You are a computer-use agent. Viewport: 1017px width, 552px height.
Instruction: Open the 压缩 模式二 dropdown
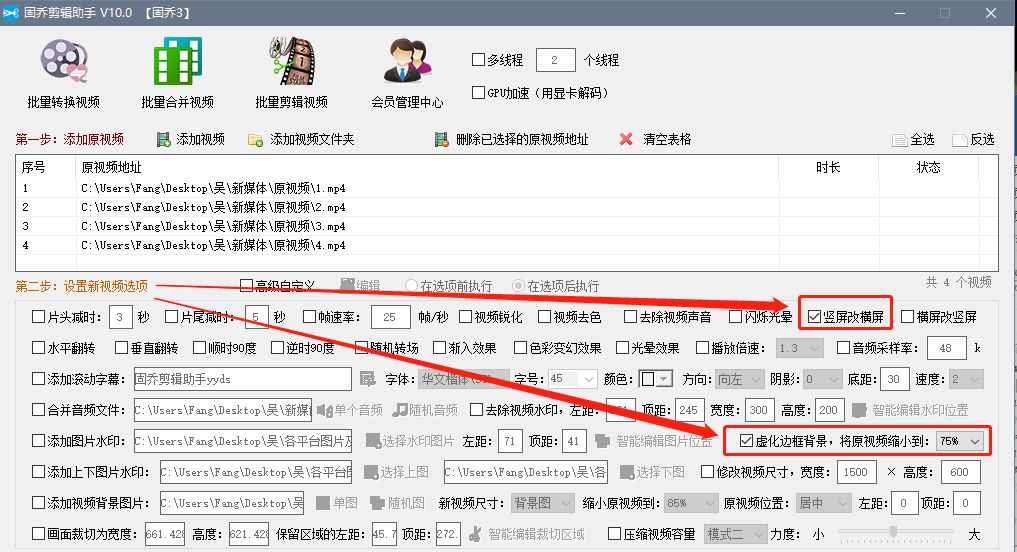pyautogui.click(x=736, y=534)
